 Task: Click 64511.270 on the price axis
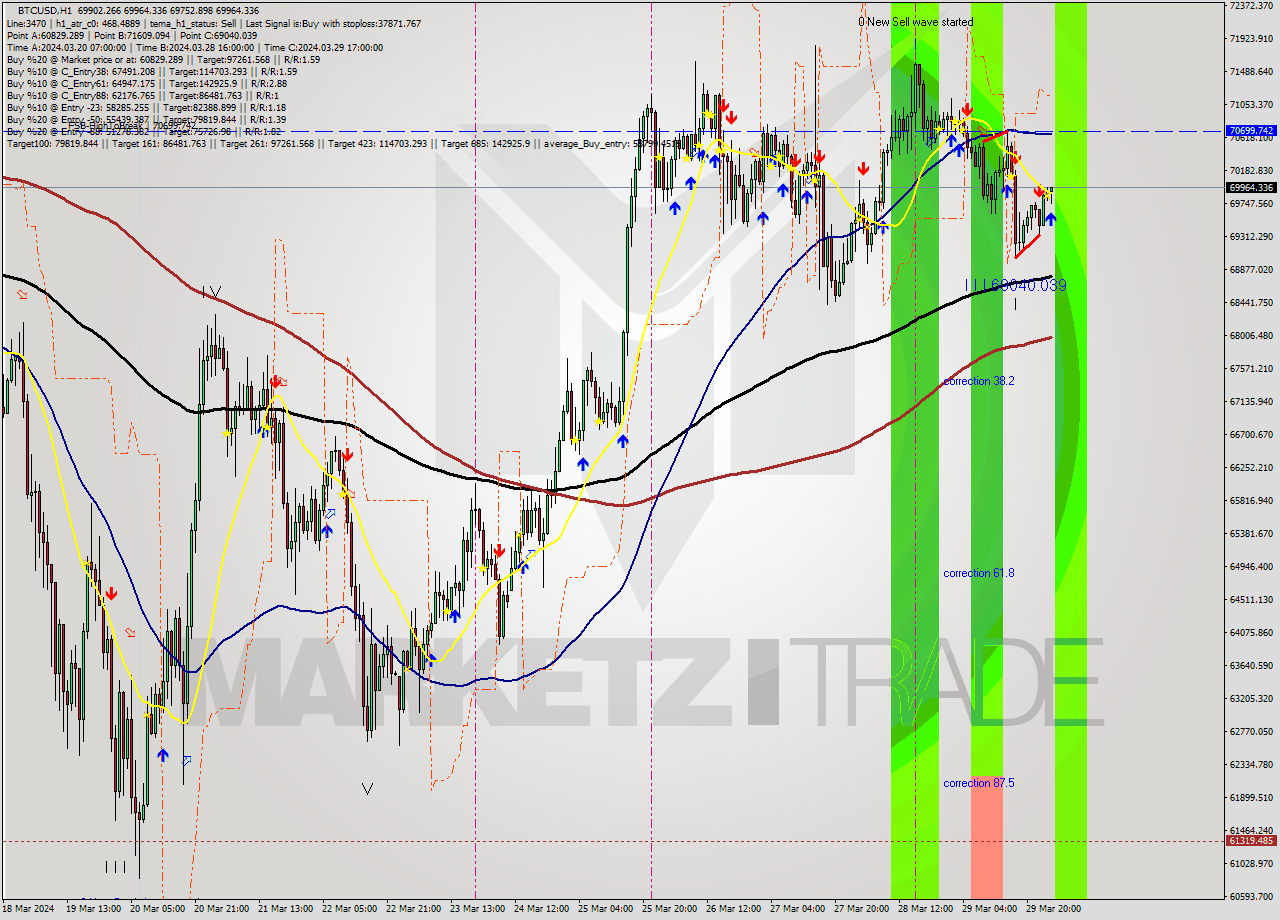pos(1251,599)
